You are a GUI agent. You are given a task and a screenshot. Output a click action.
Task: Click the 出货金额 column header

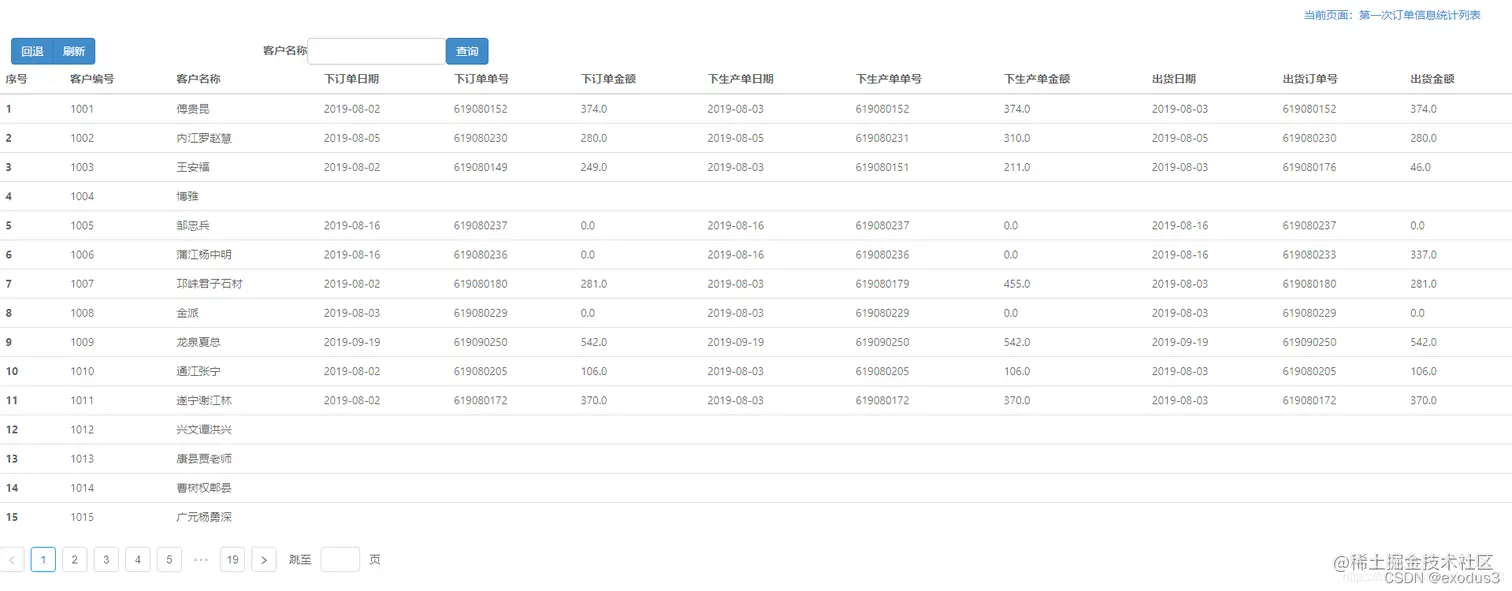pos(1432,79)
